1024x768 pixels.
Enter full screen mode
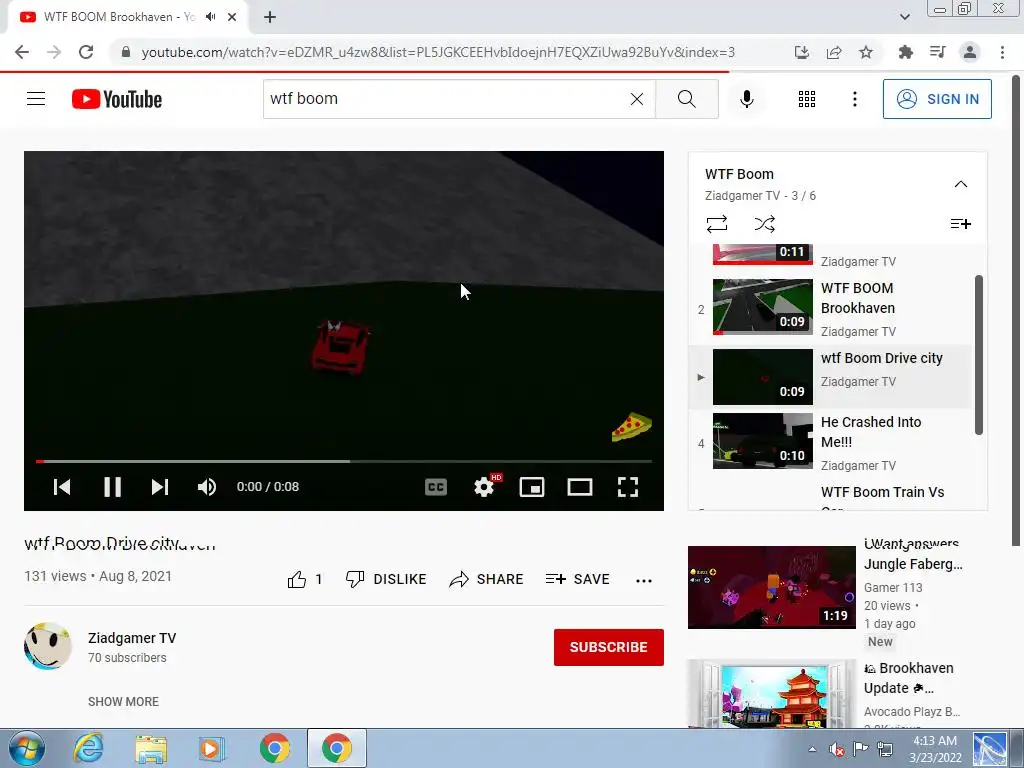tap(628, 487)
